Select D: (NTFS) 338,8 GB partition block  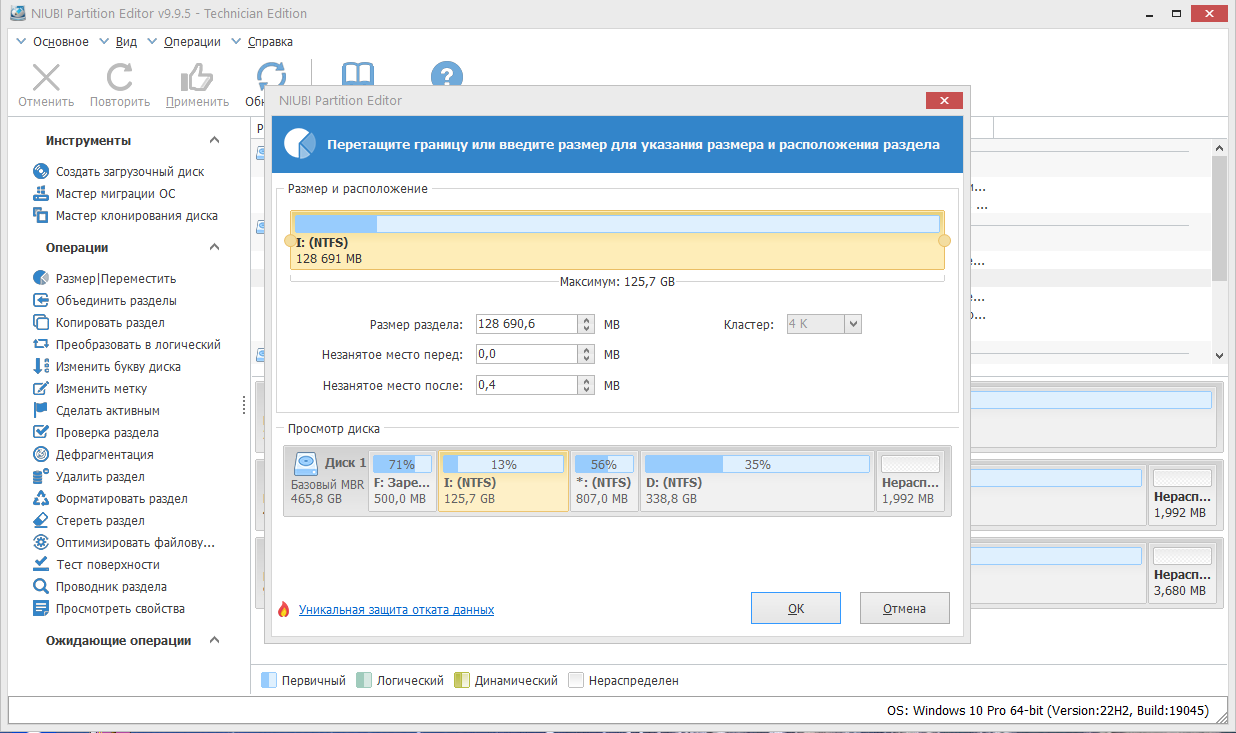[757, 481]
